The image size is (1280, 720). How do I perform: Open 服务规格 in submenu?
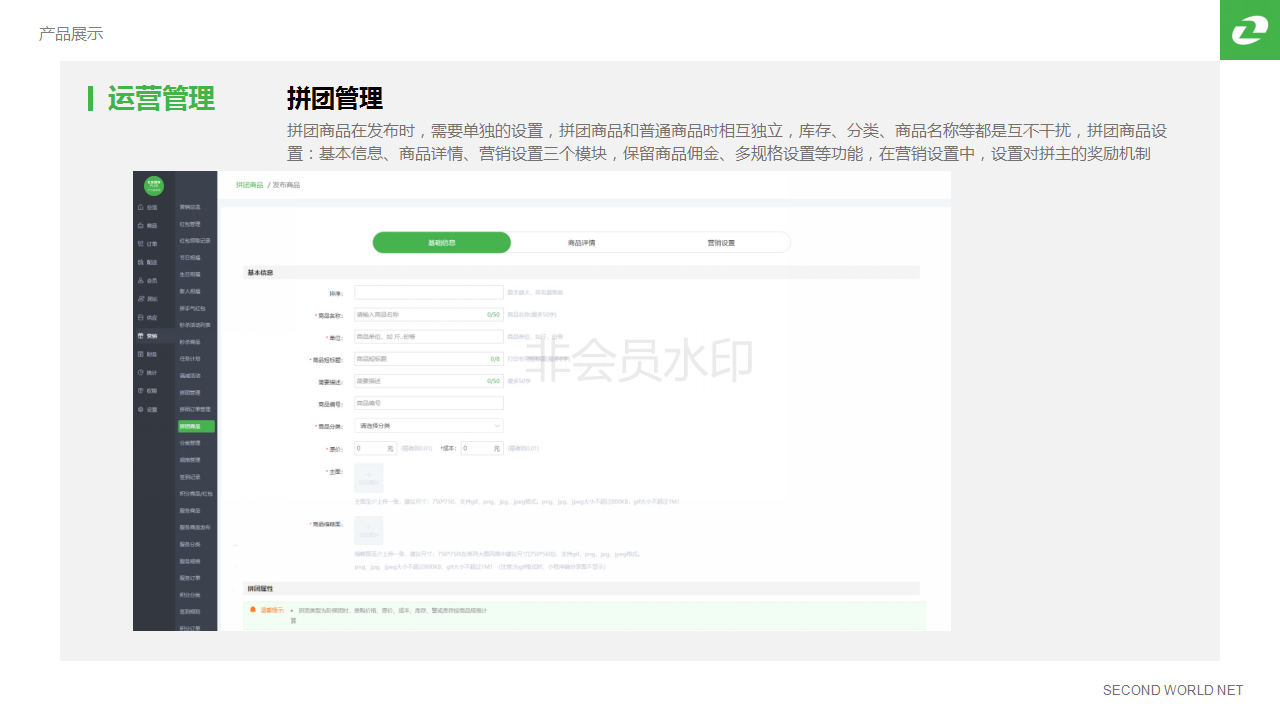click(x=190, y=561)
